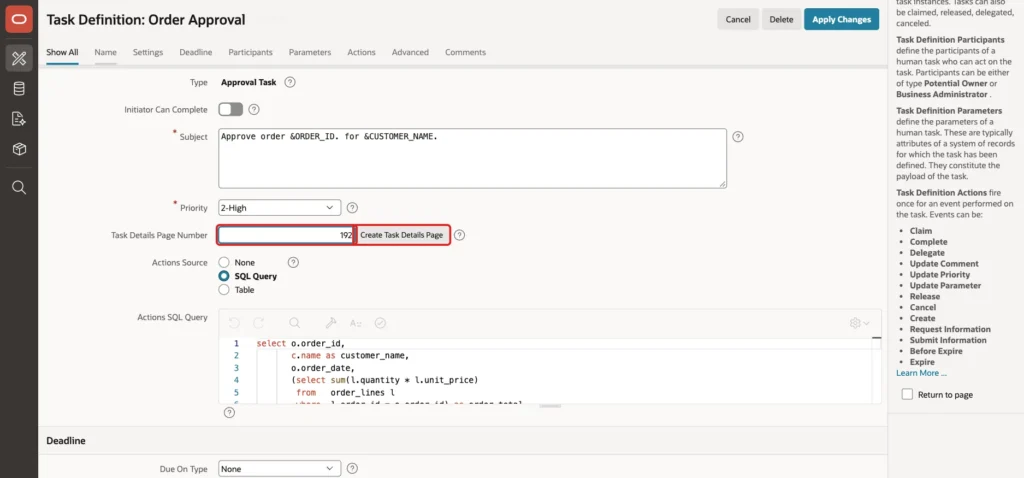Select the None radio for Actions Source
The image size is (1024, 478).
pyautogui.click(x=224, y=263)
